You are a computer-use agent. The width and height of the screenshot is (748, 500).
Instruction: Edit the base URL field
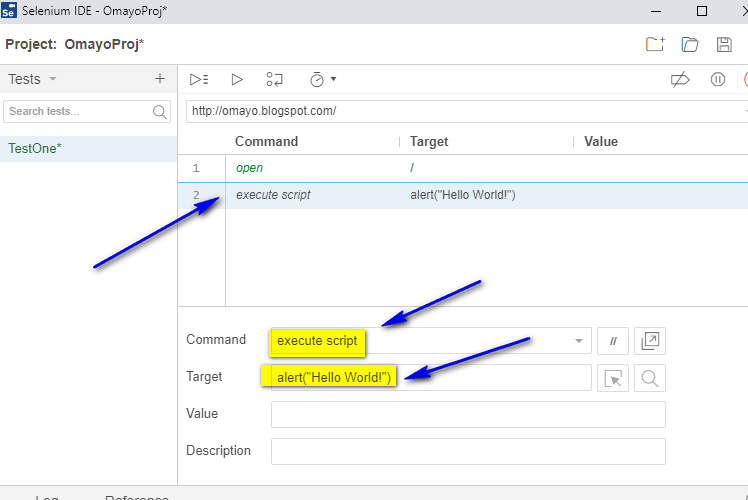pos(467,111)
